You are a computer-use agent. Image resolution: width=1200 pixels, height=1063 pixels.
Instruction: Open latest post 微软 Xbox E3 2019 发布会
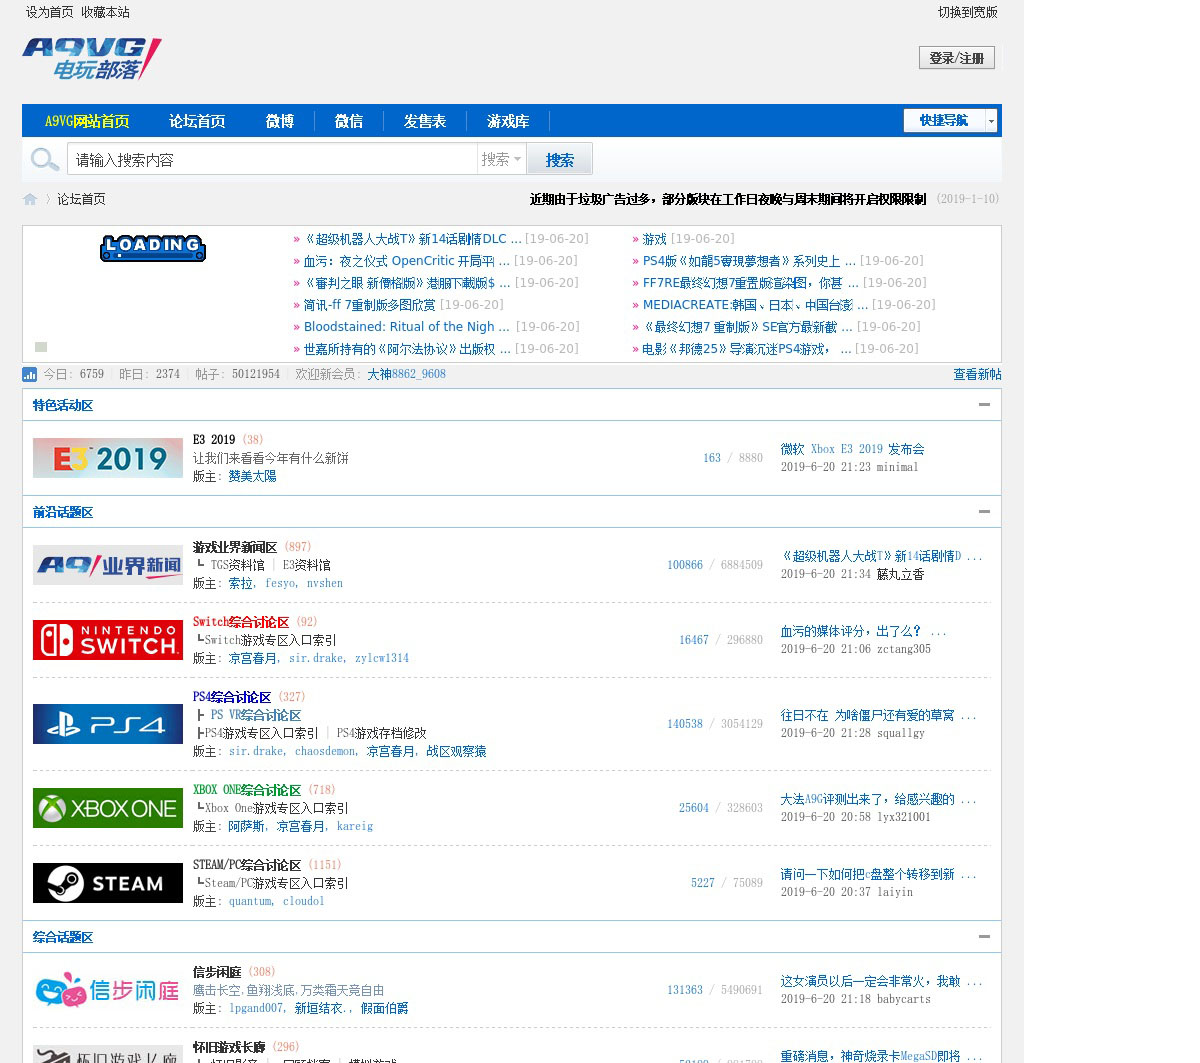coord(852,449)
